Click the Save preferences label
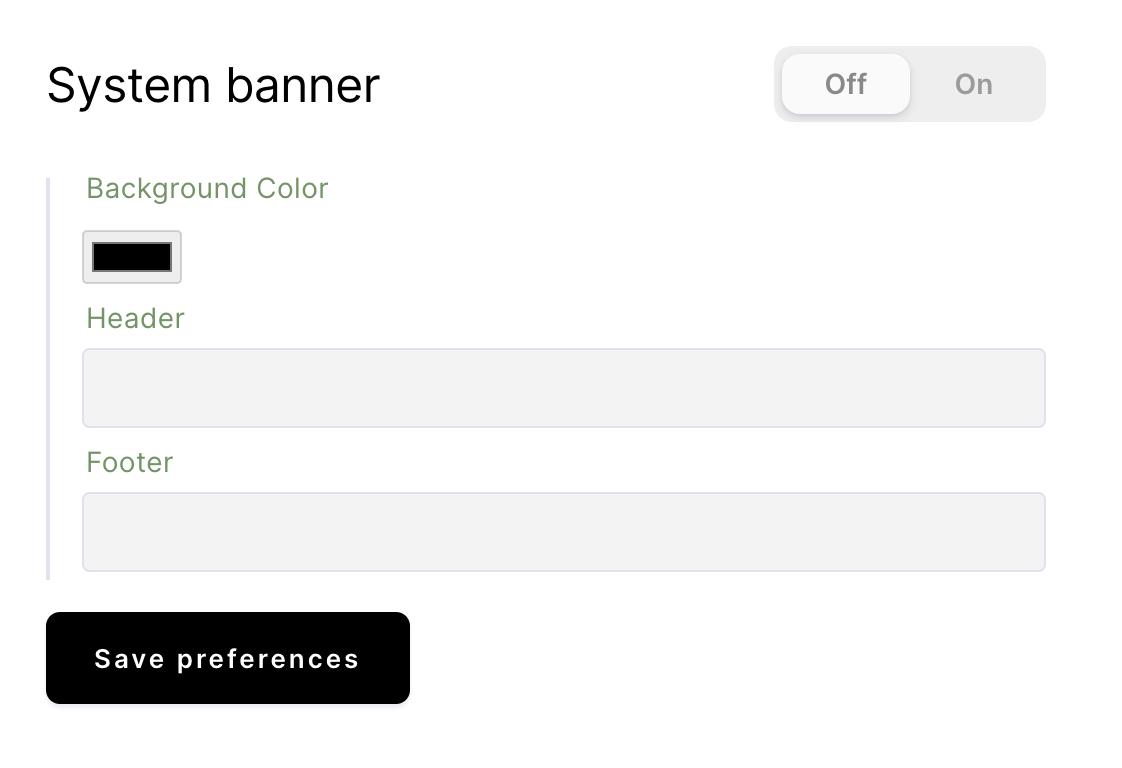 pos(227,658)
